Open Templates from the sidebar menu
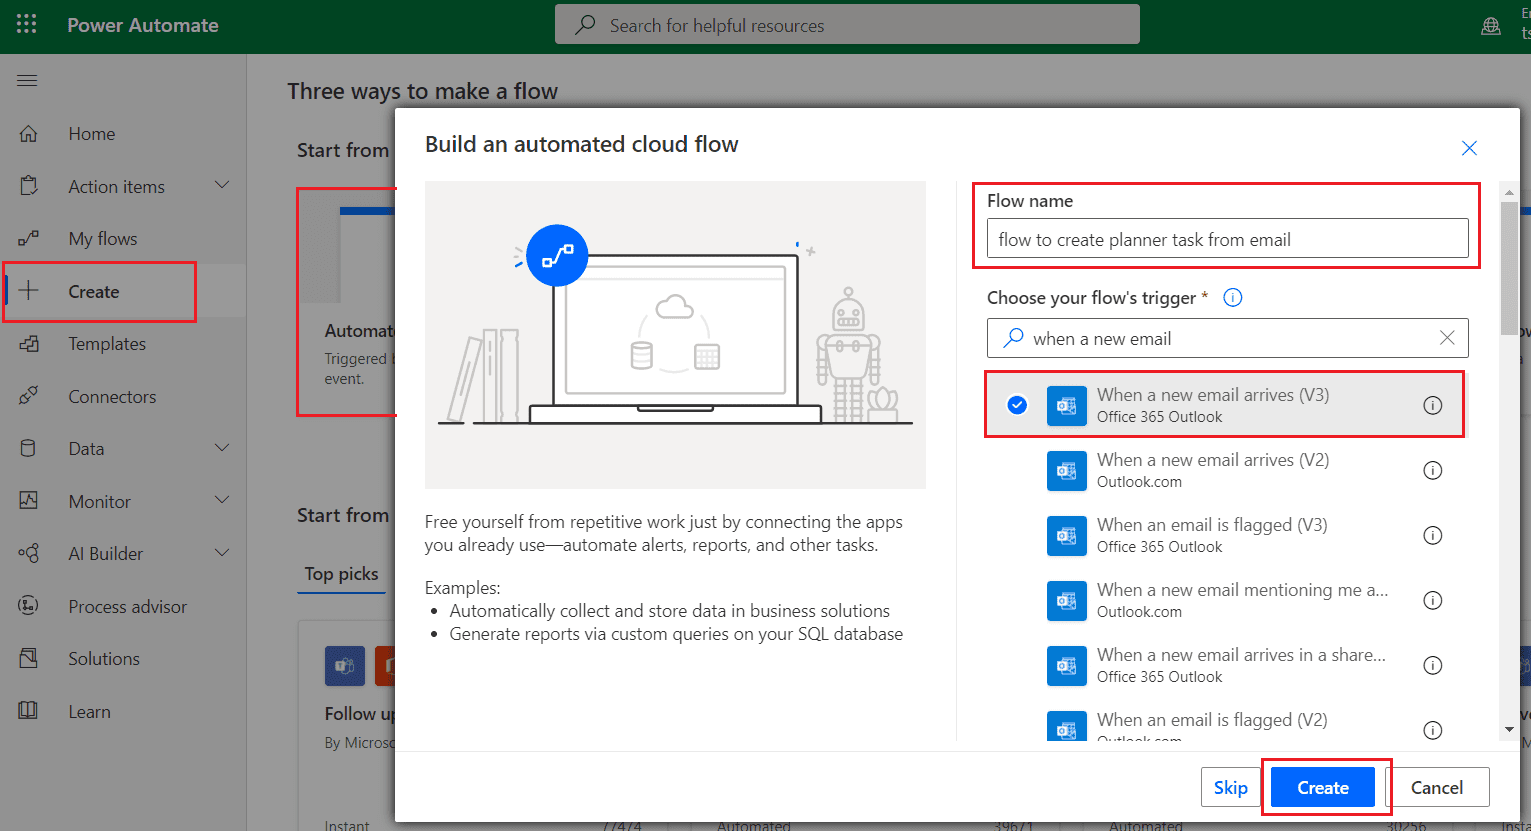This screenshot has width=1531, height=831. click(108, 343)
